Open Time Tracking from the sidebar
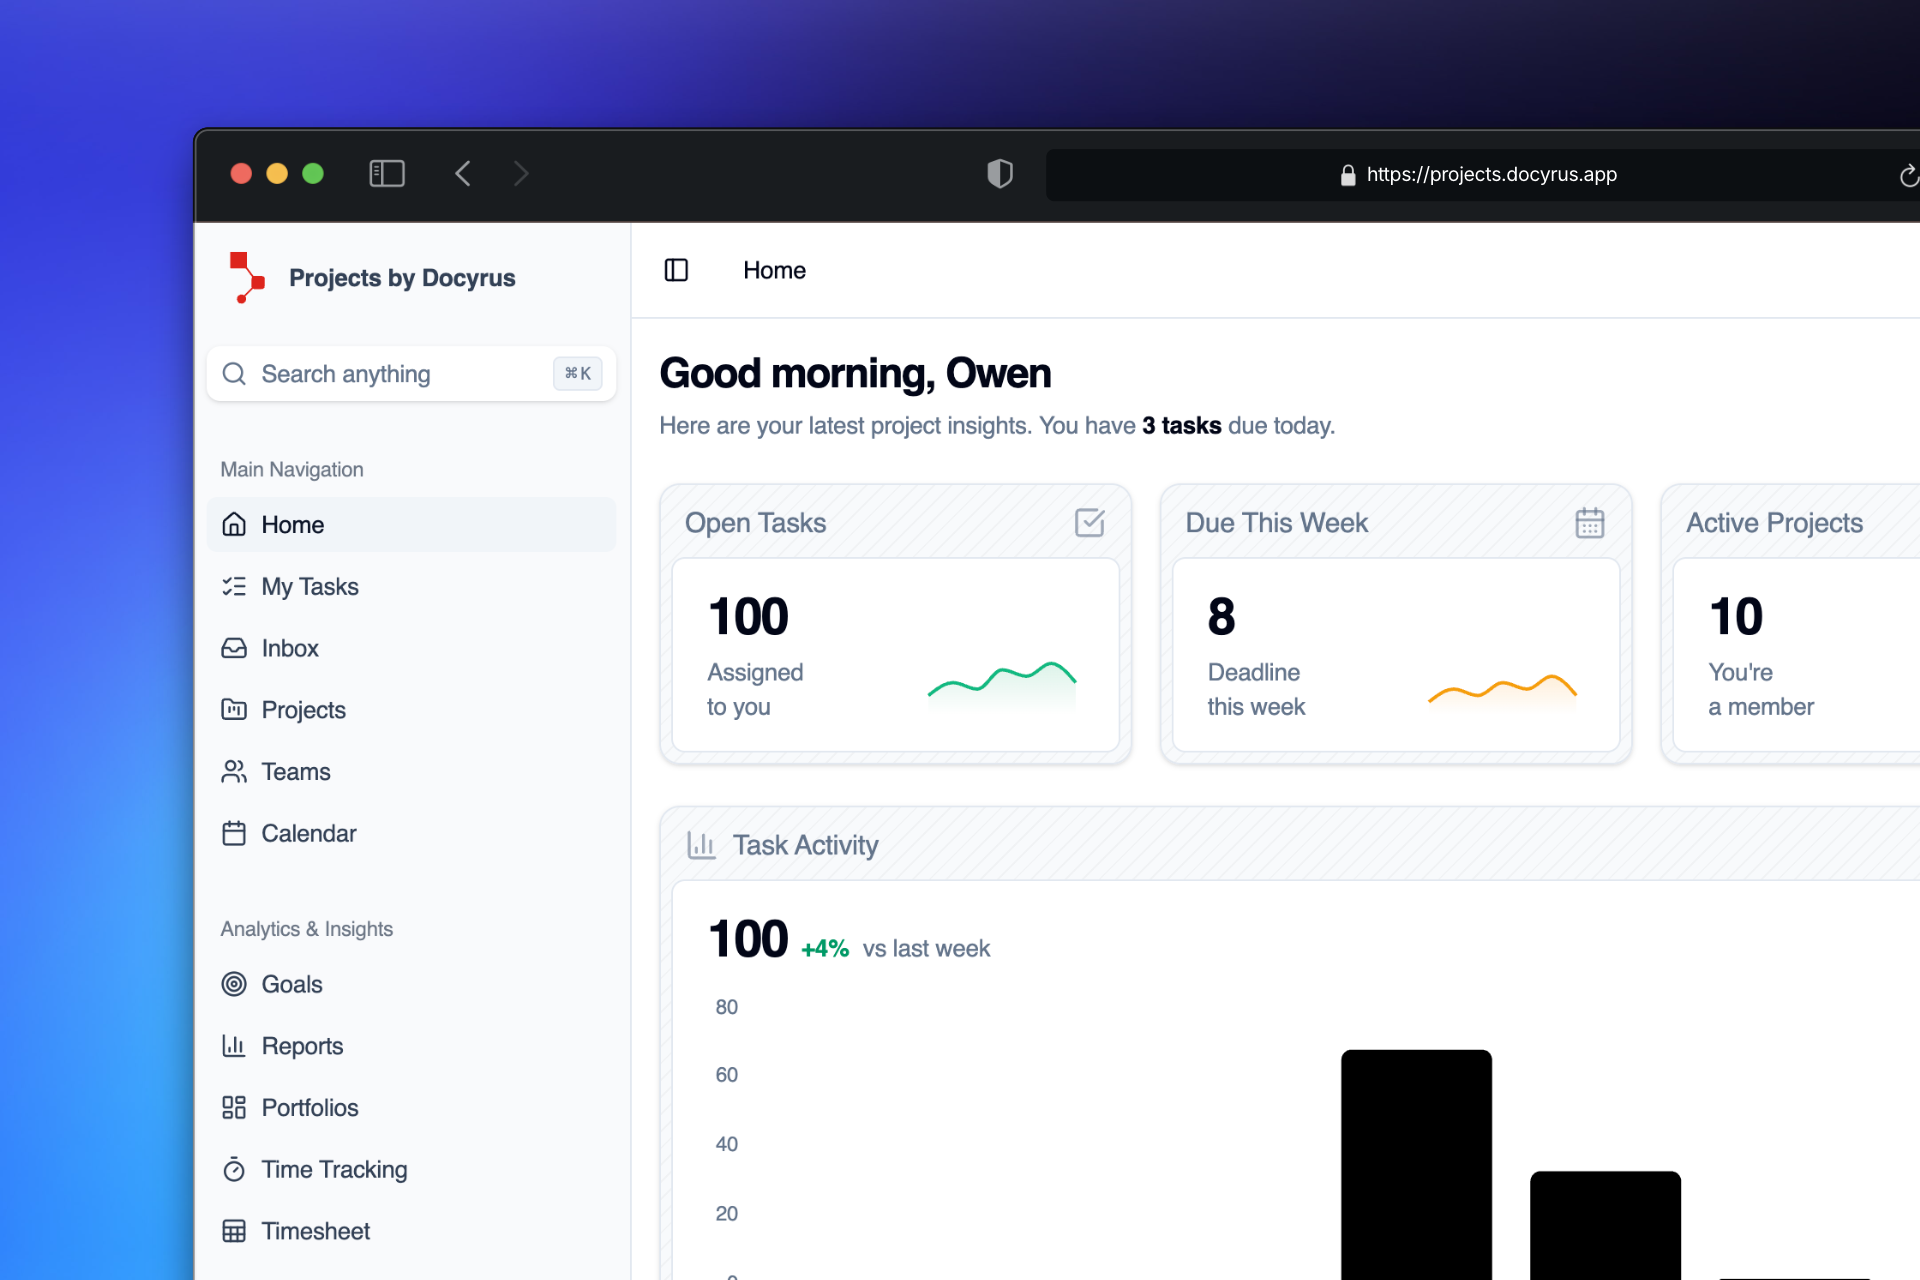This screenshot has height=1280, width=1920. (333, 1170)
